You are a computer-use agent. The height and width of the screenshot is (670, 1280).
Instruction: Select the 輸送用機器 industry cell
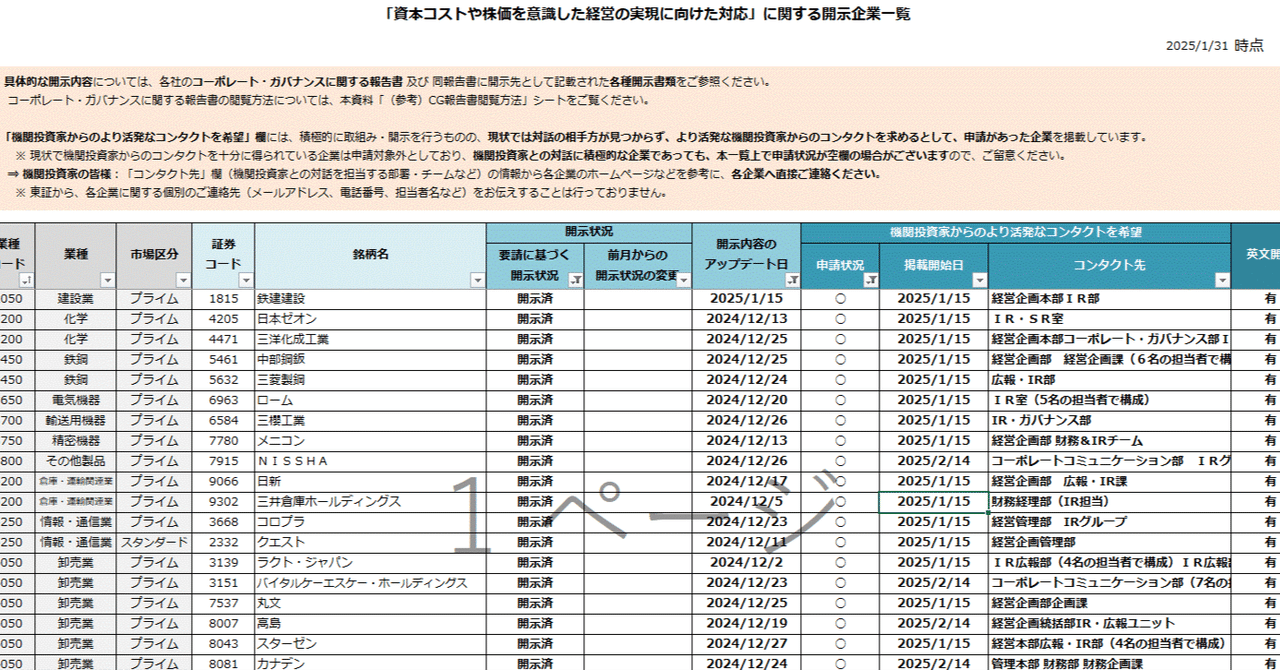point(76,420)
